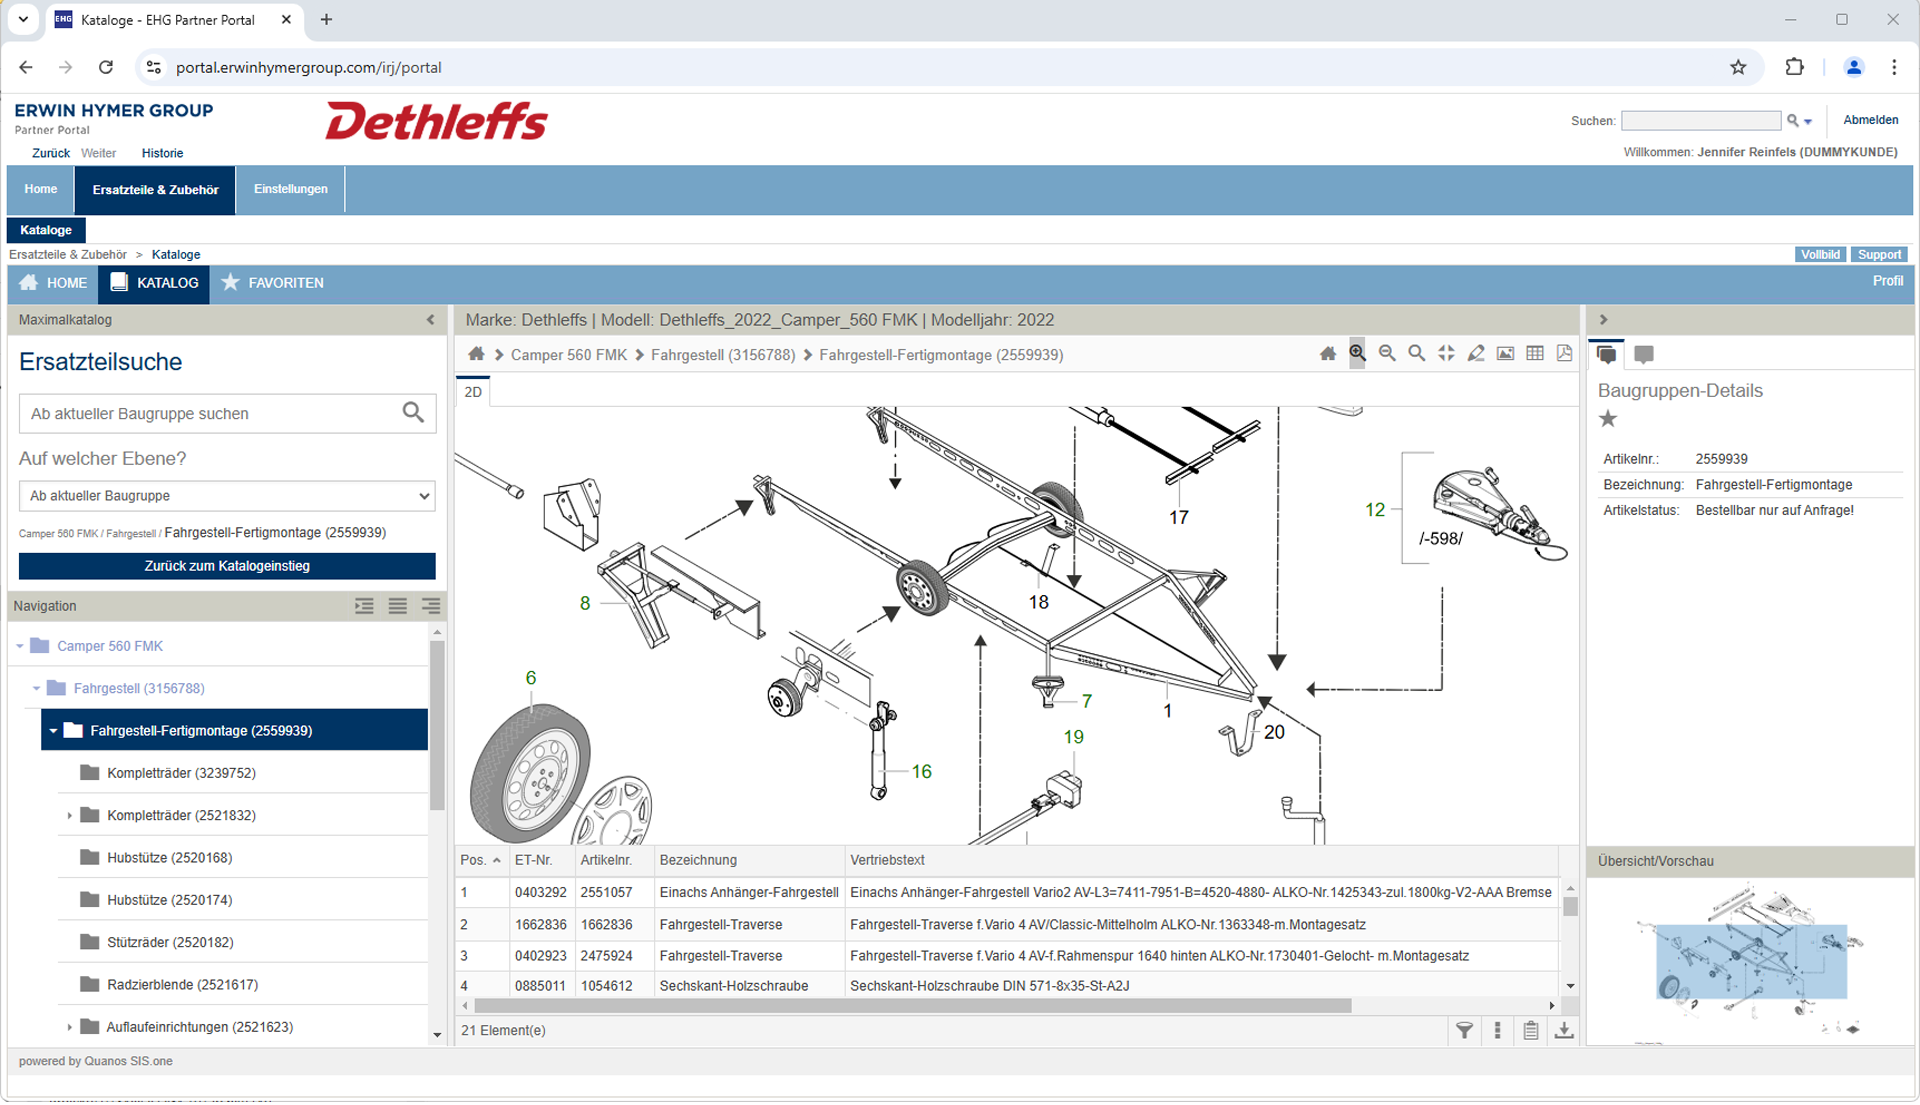
Task: Bookmark this page with the star icon
Action: [1738, 67]
